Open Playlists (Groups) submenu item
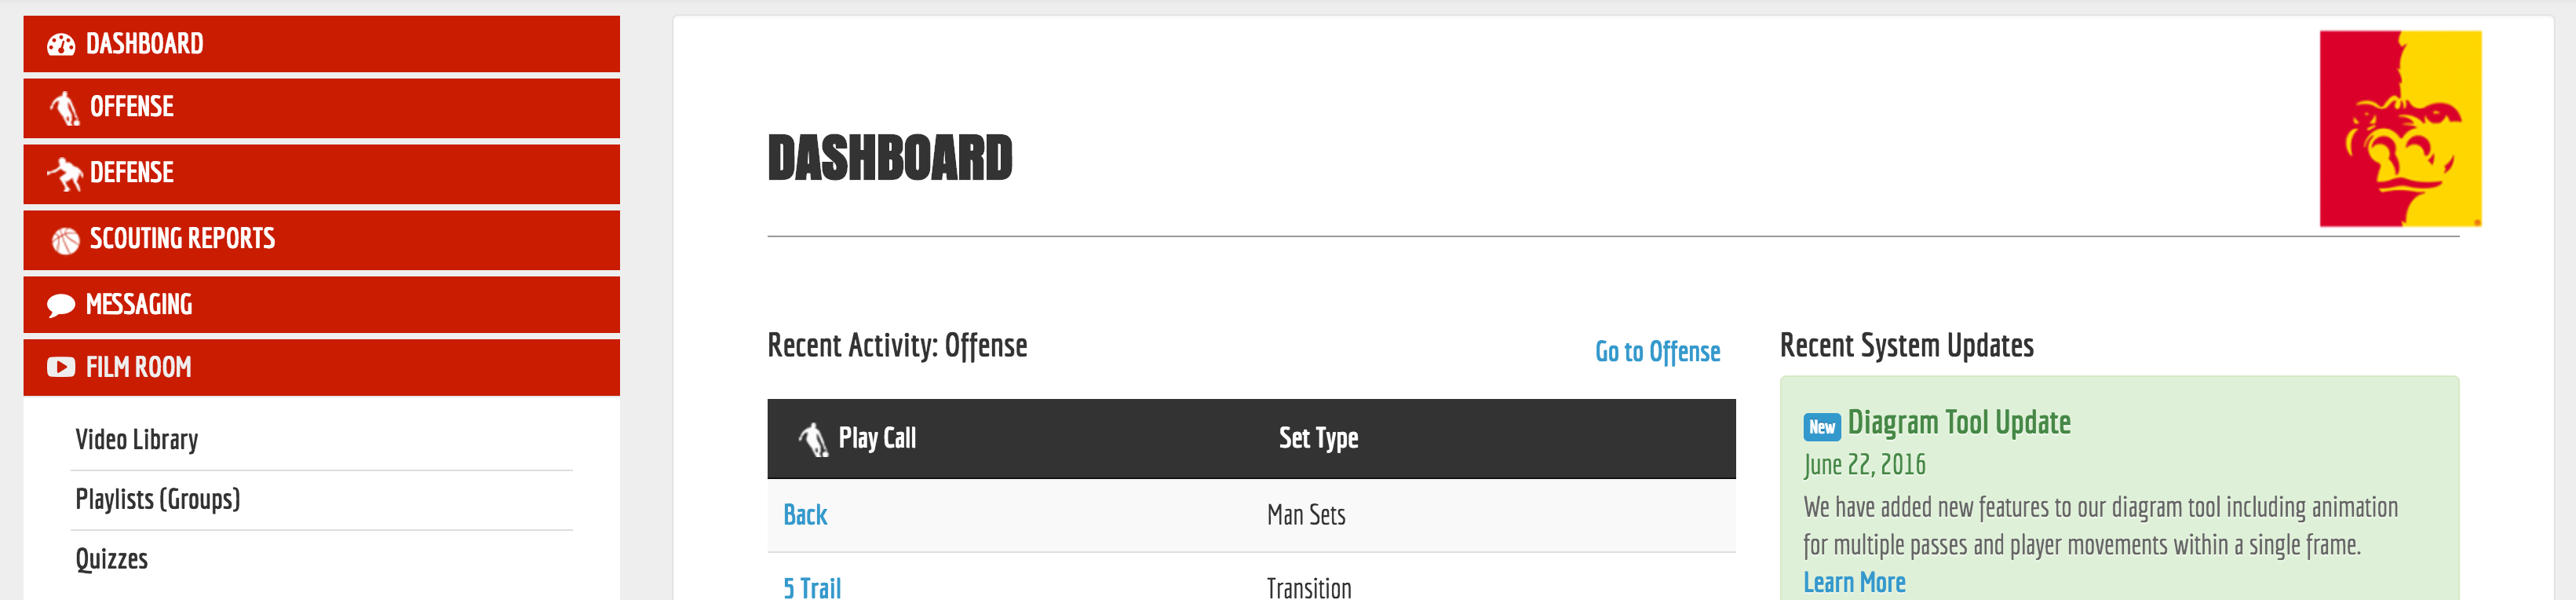Screen dimensions: 2576x600 click(158, 499)
